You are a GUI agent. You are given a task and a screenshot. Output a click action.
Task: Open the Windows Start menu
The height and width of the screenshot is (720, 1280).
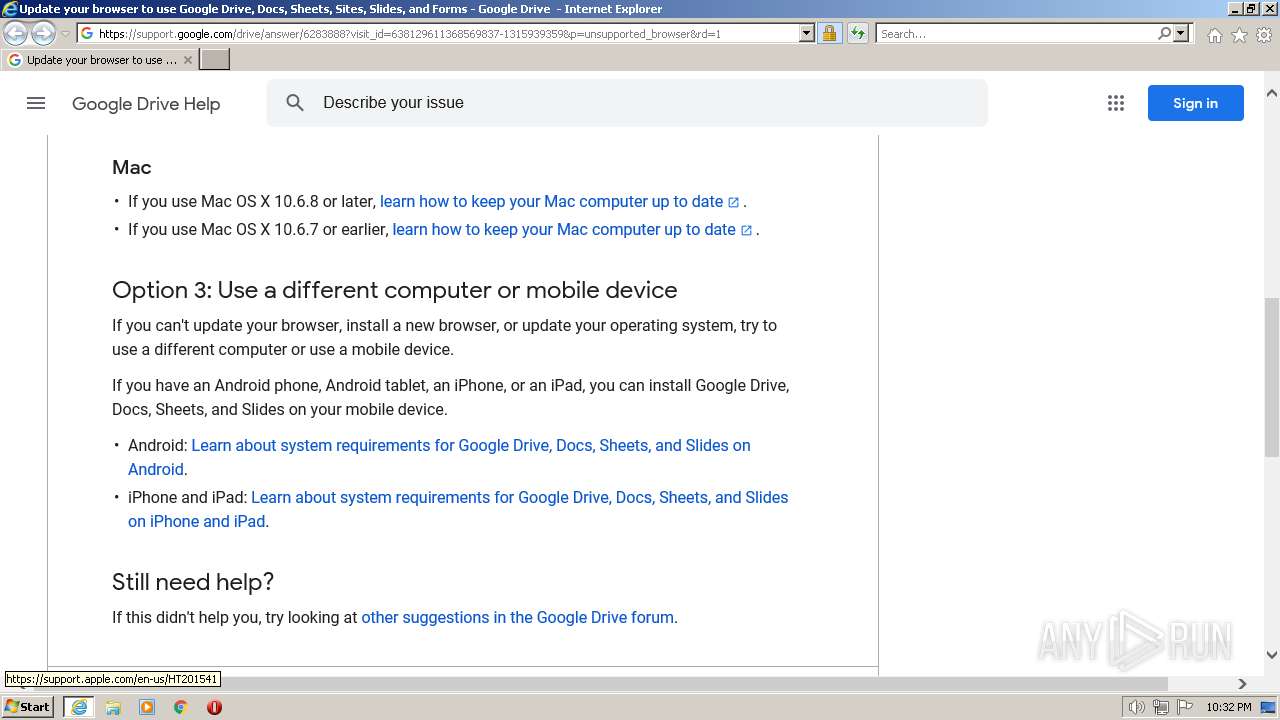pos(28,706)
